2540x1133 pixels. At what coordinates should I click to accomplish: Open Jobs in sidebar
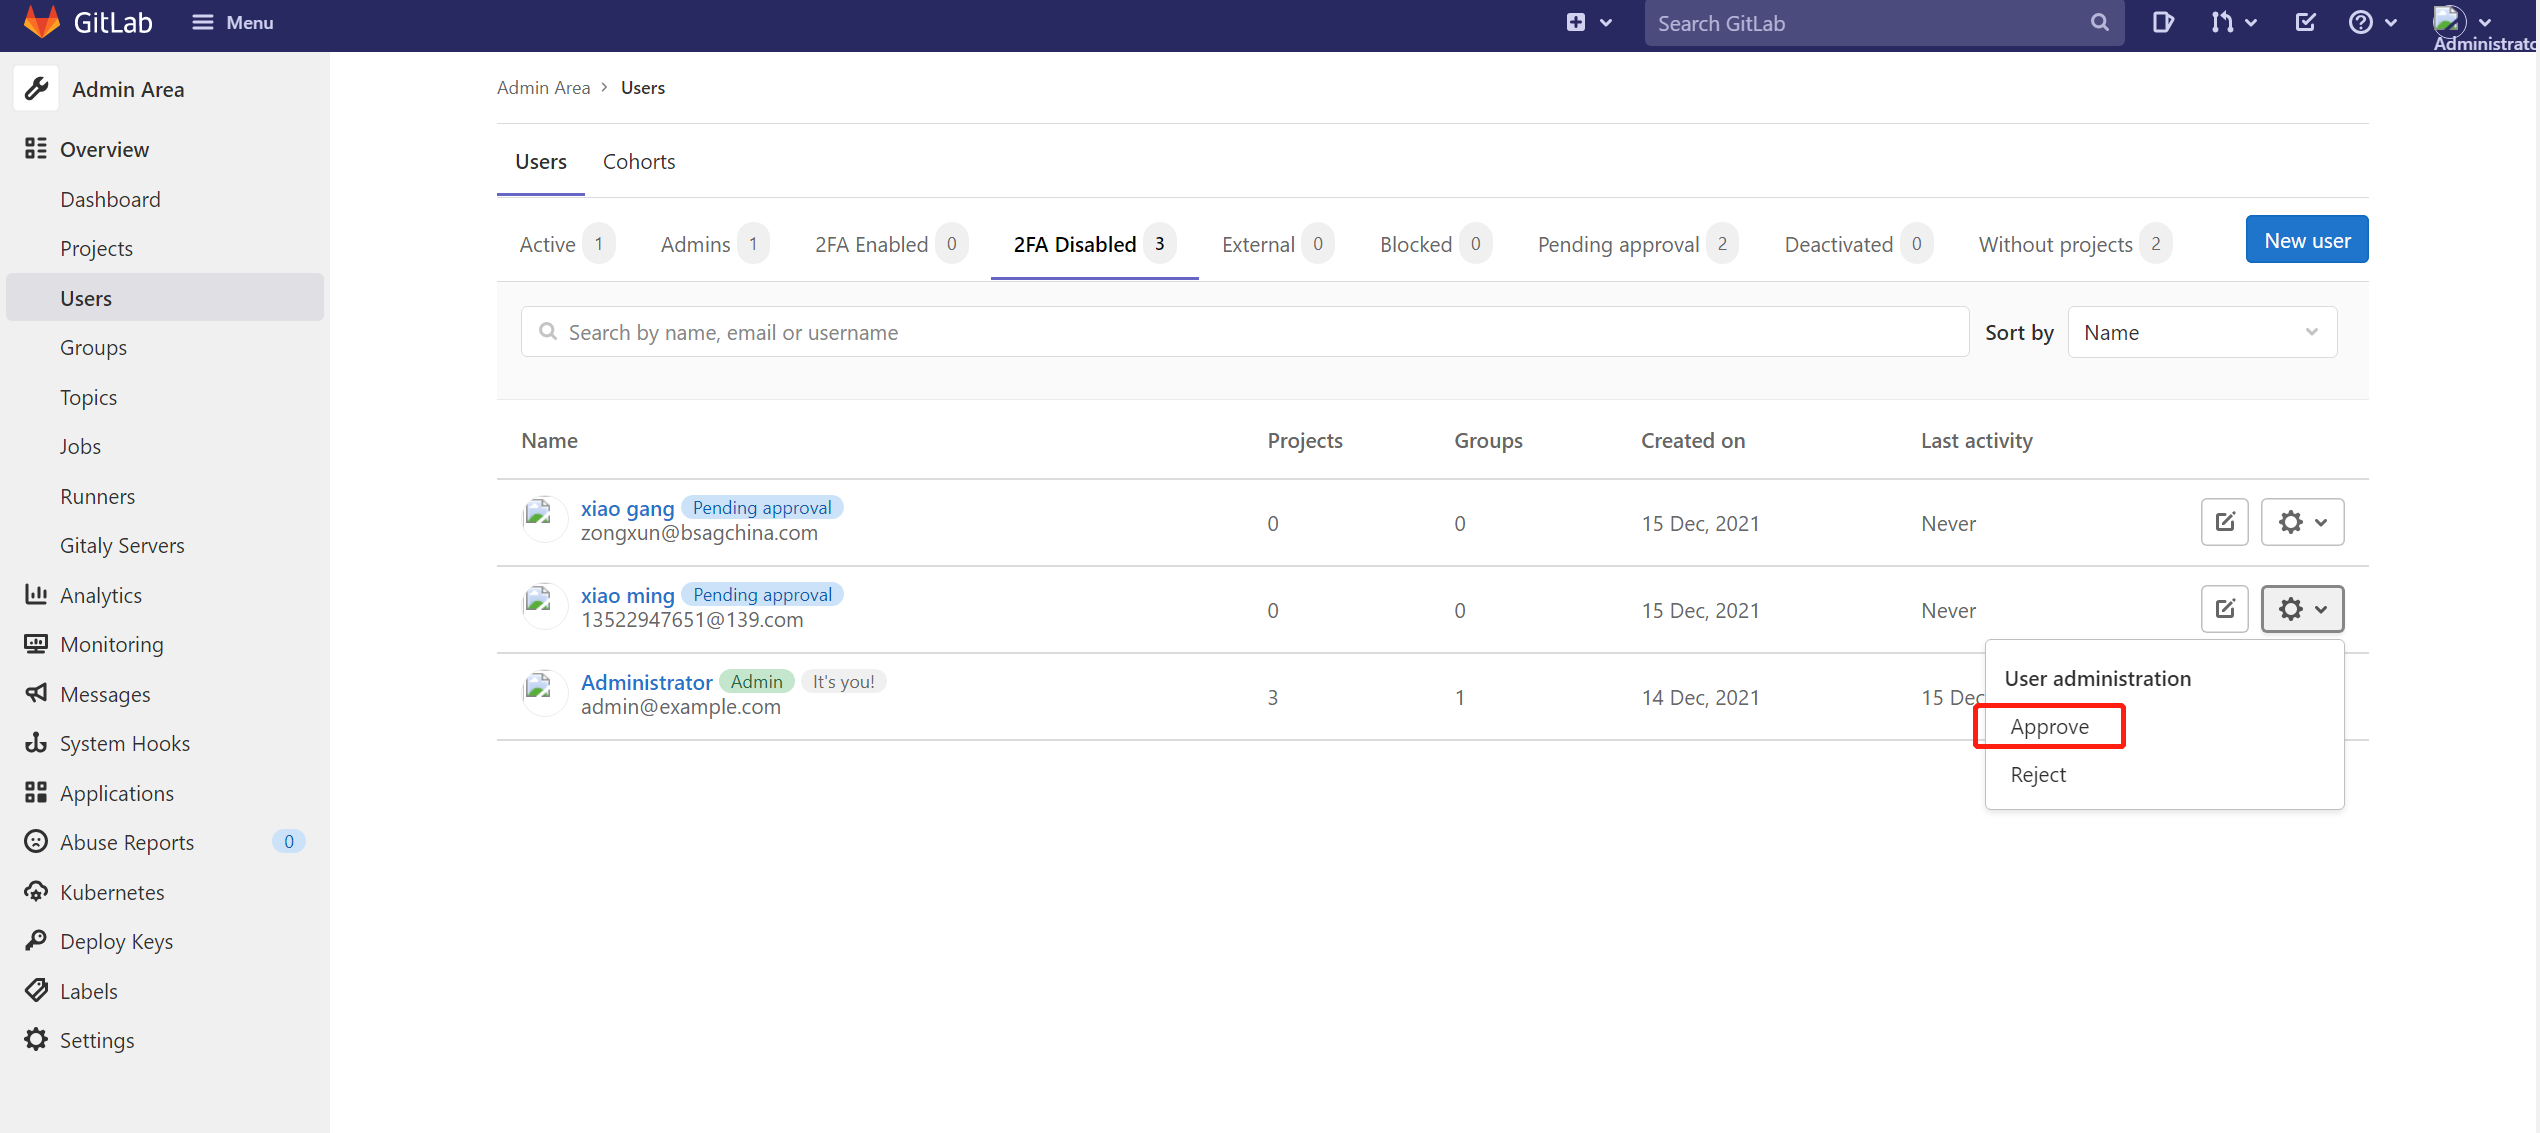[x=80, y=446]
